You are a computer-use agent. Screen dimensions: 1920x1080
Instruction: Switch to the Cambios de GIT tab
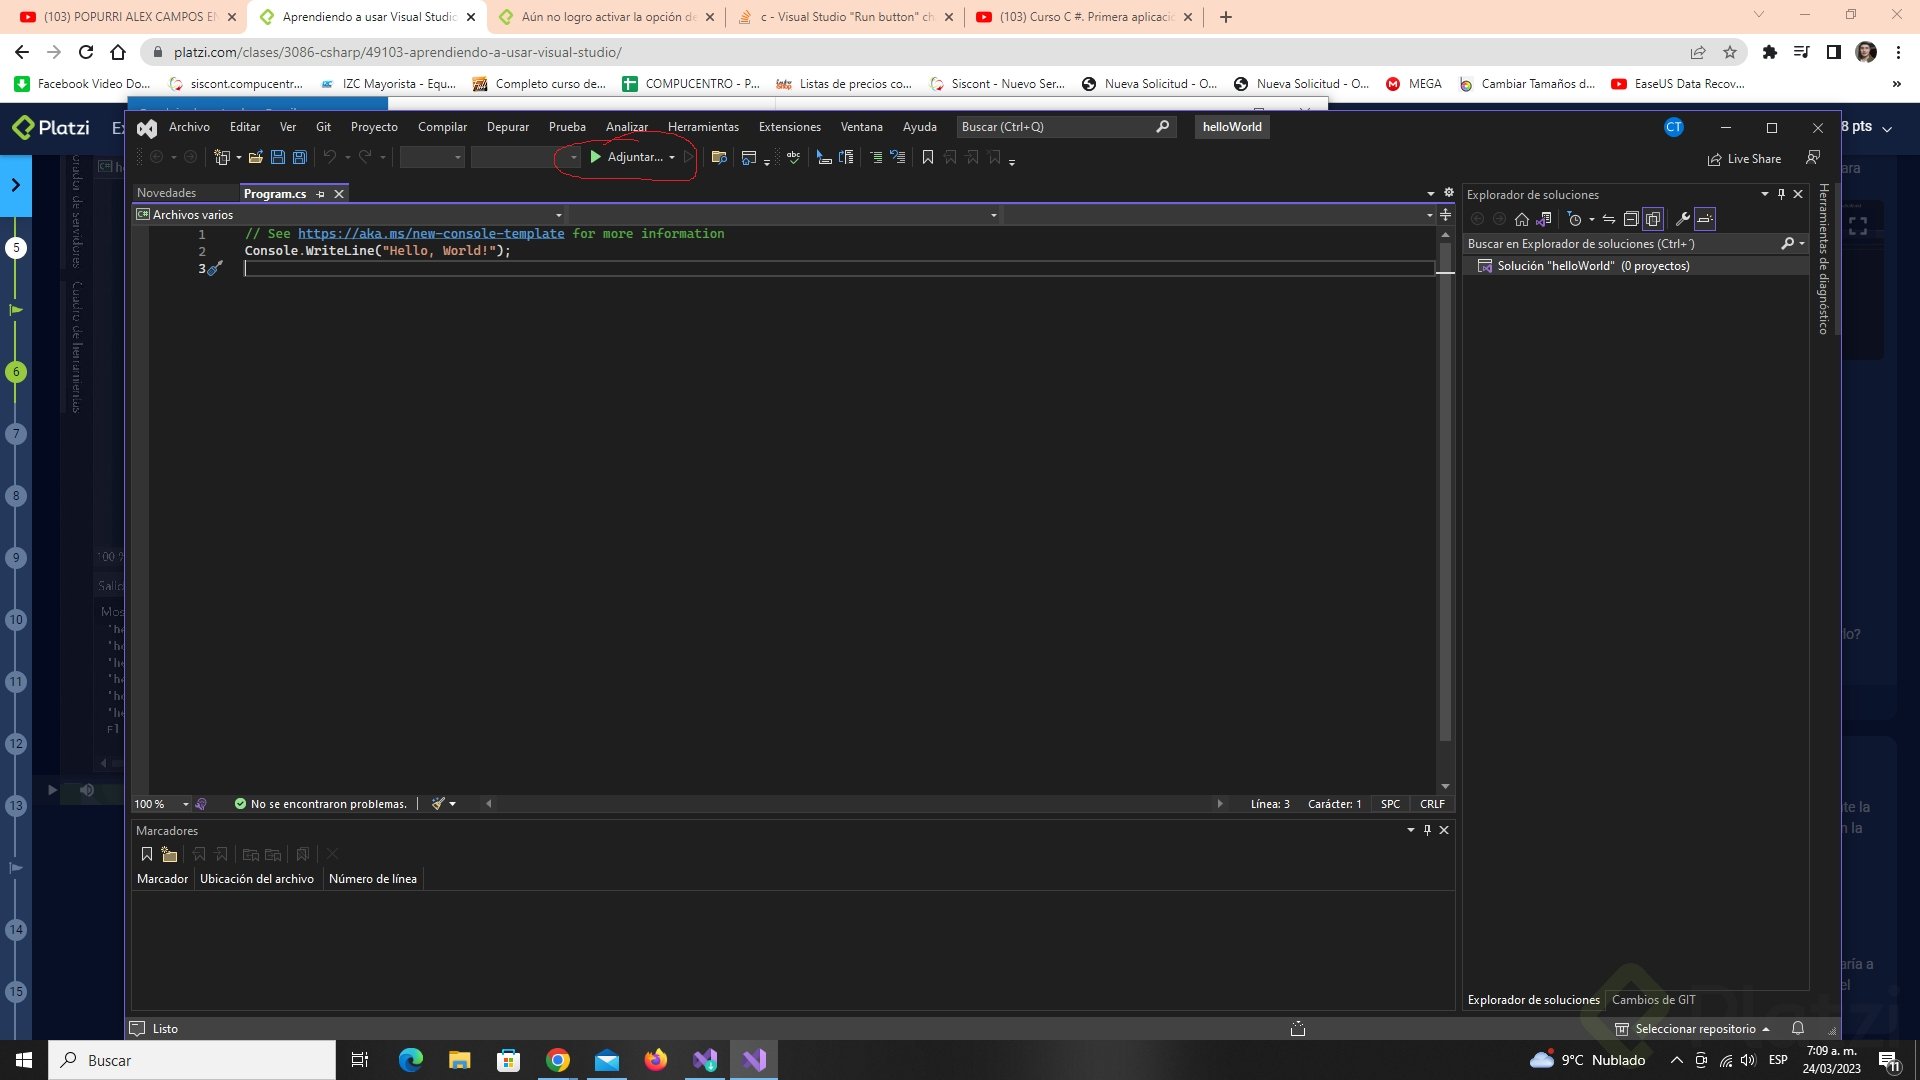click(x=1653, y=999)
